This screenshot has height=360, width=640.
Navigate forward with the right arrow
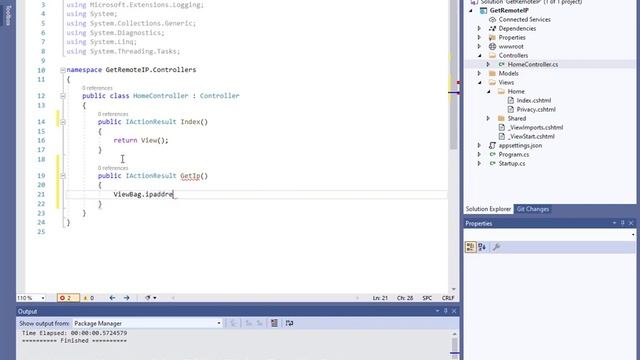(x=127, y=298)
